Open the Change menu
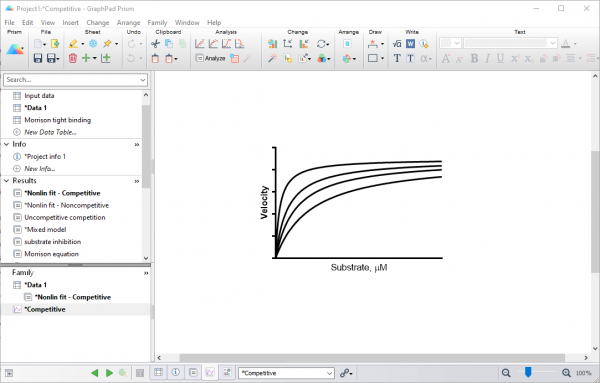The image size is (600, 383). coord(98,23)
